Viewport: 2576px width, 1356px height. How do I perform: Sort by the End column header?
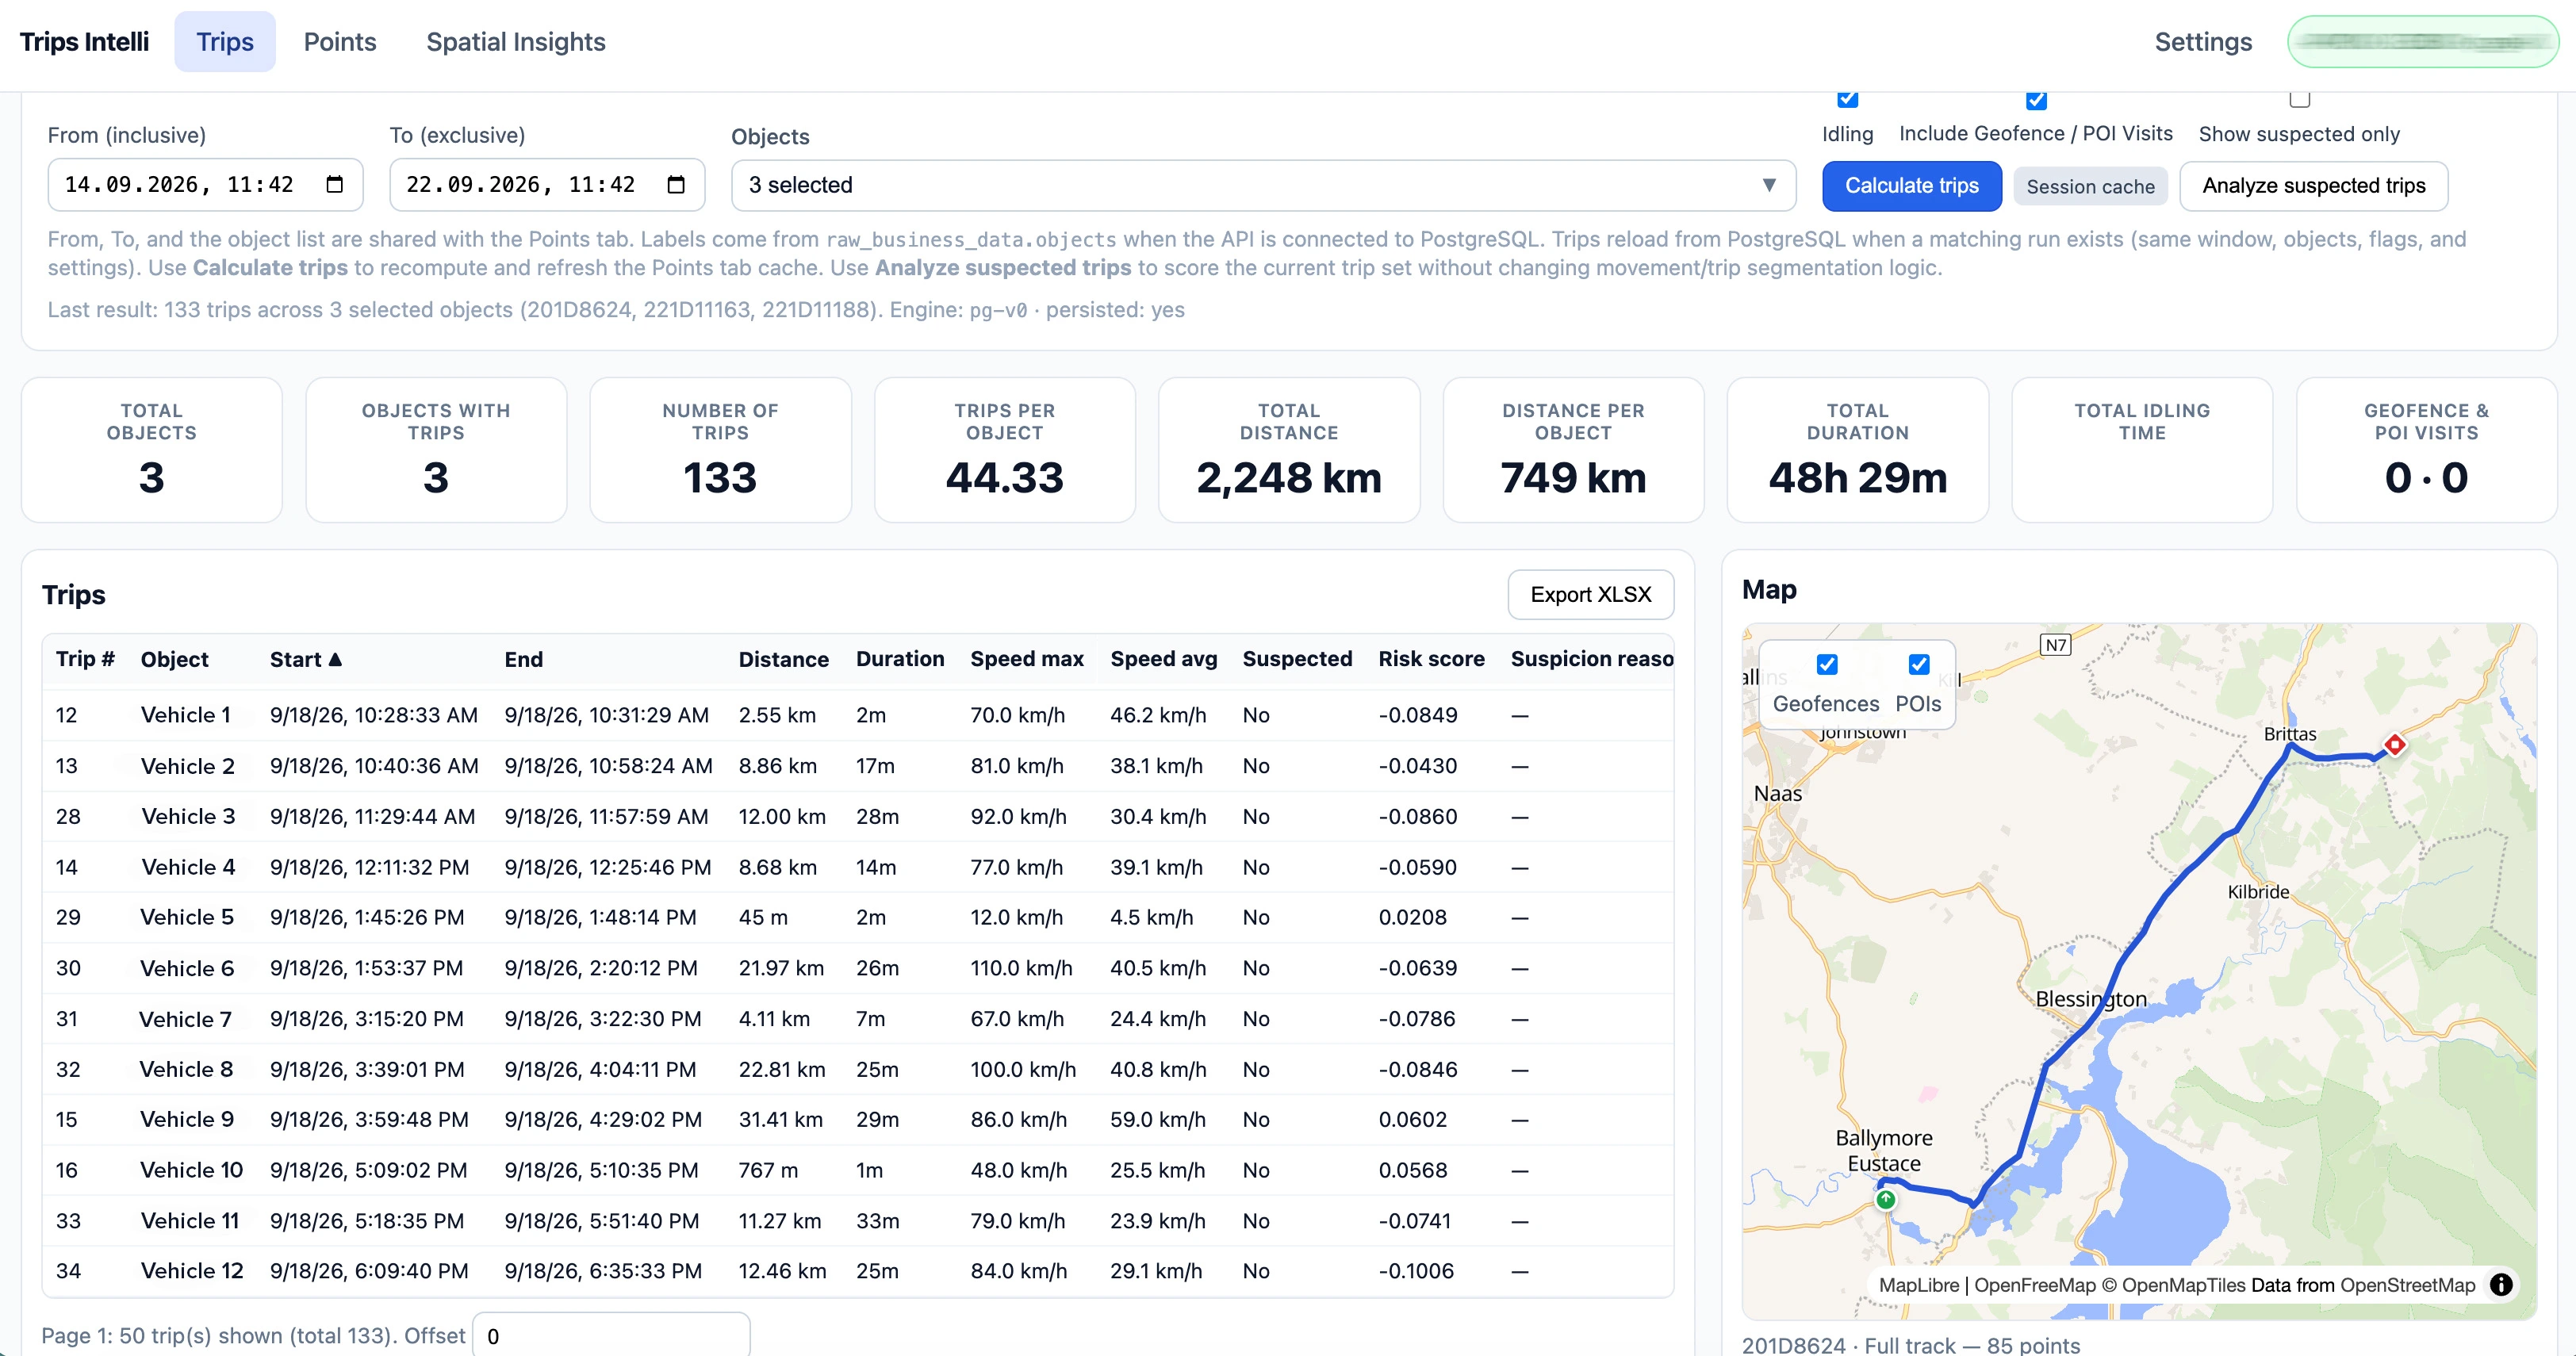point(523,660)
